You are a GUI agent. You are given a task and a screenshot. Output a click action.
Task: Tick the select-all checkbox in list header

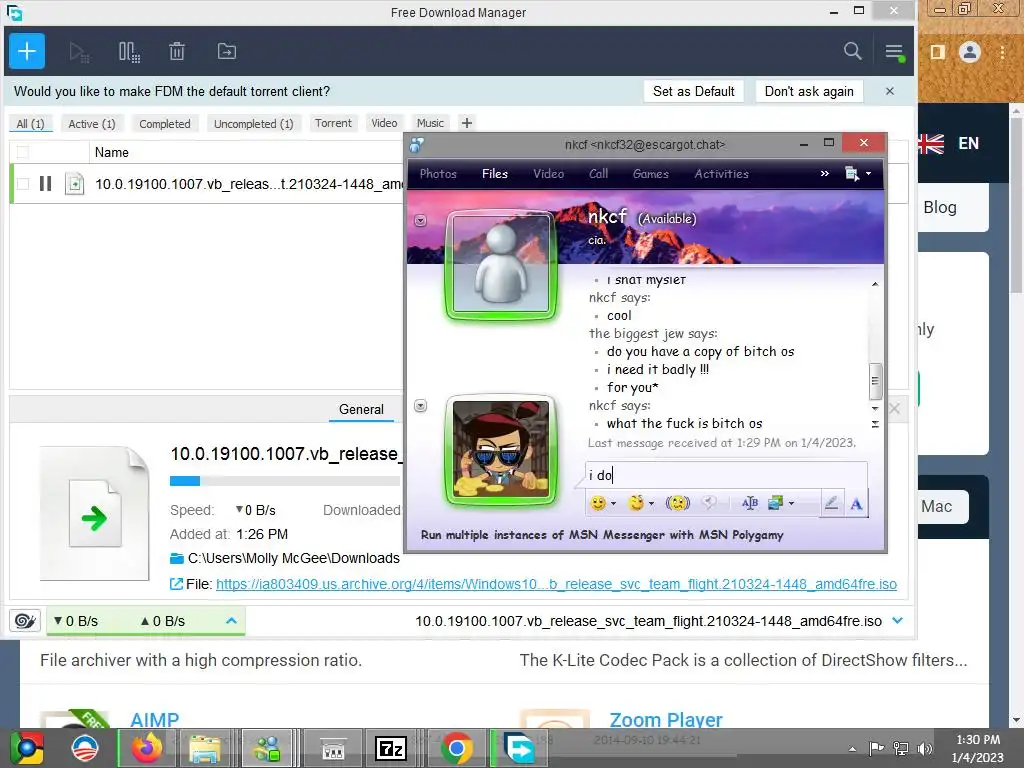pyautogui.click(x=23, y=152)
